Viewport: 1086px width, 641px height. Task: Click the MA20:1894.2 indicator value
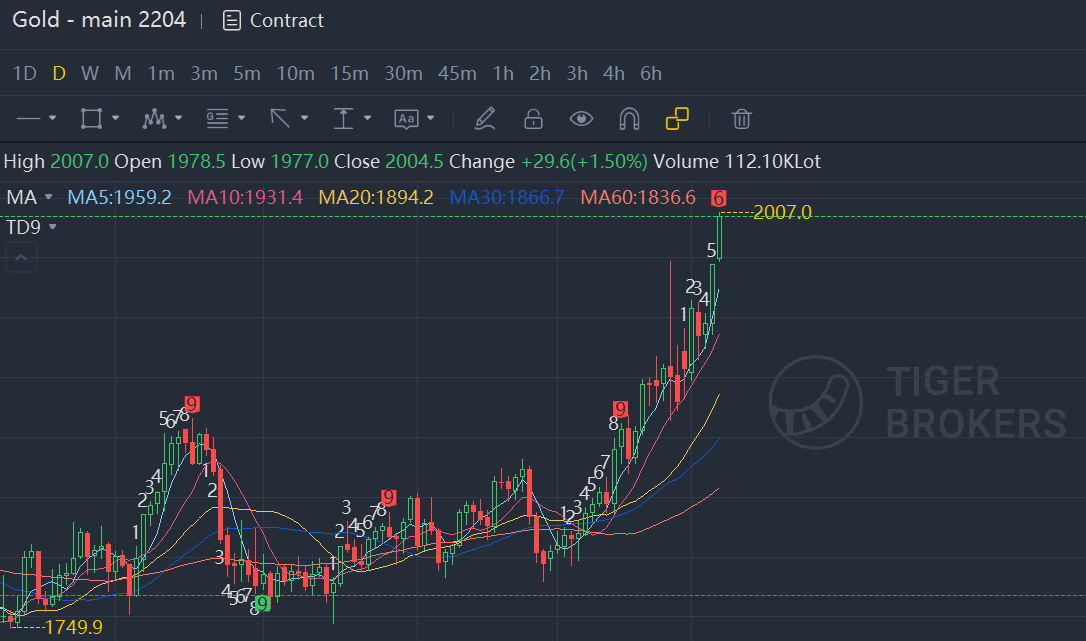[x=376, y=197]
